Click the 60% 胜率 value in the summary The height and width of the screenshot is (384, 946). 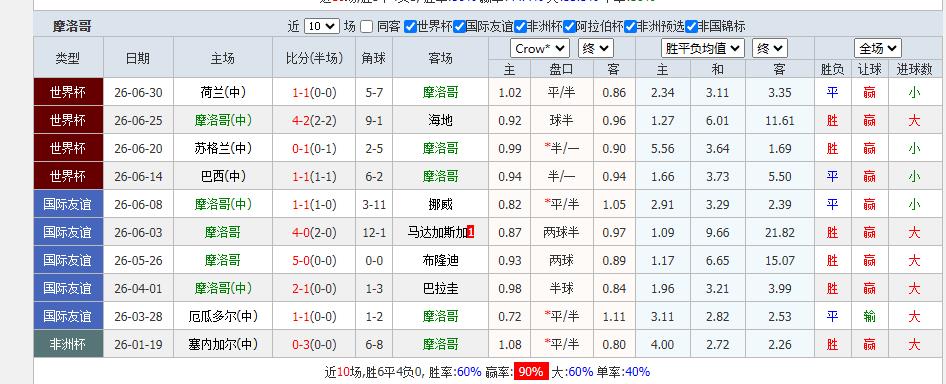coord(468,372)
